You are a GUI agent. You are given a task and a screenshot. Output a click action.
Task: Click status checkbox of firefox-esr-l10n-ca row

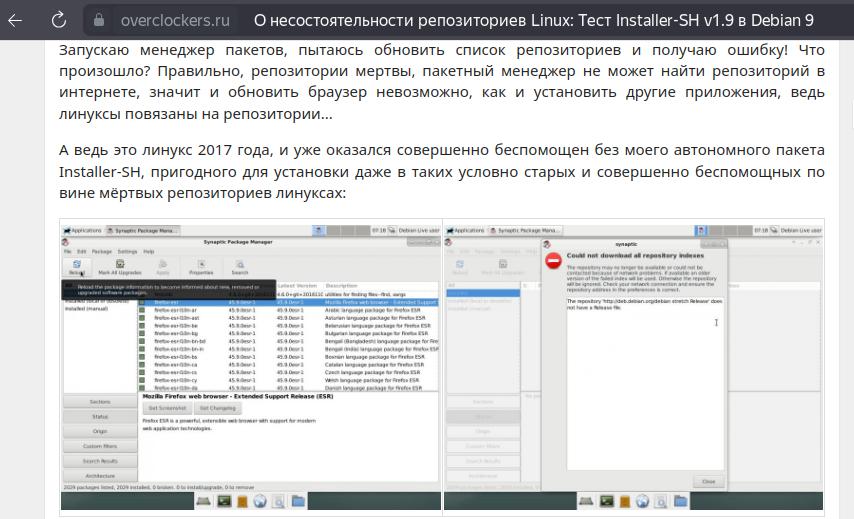coord(142,364)
